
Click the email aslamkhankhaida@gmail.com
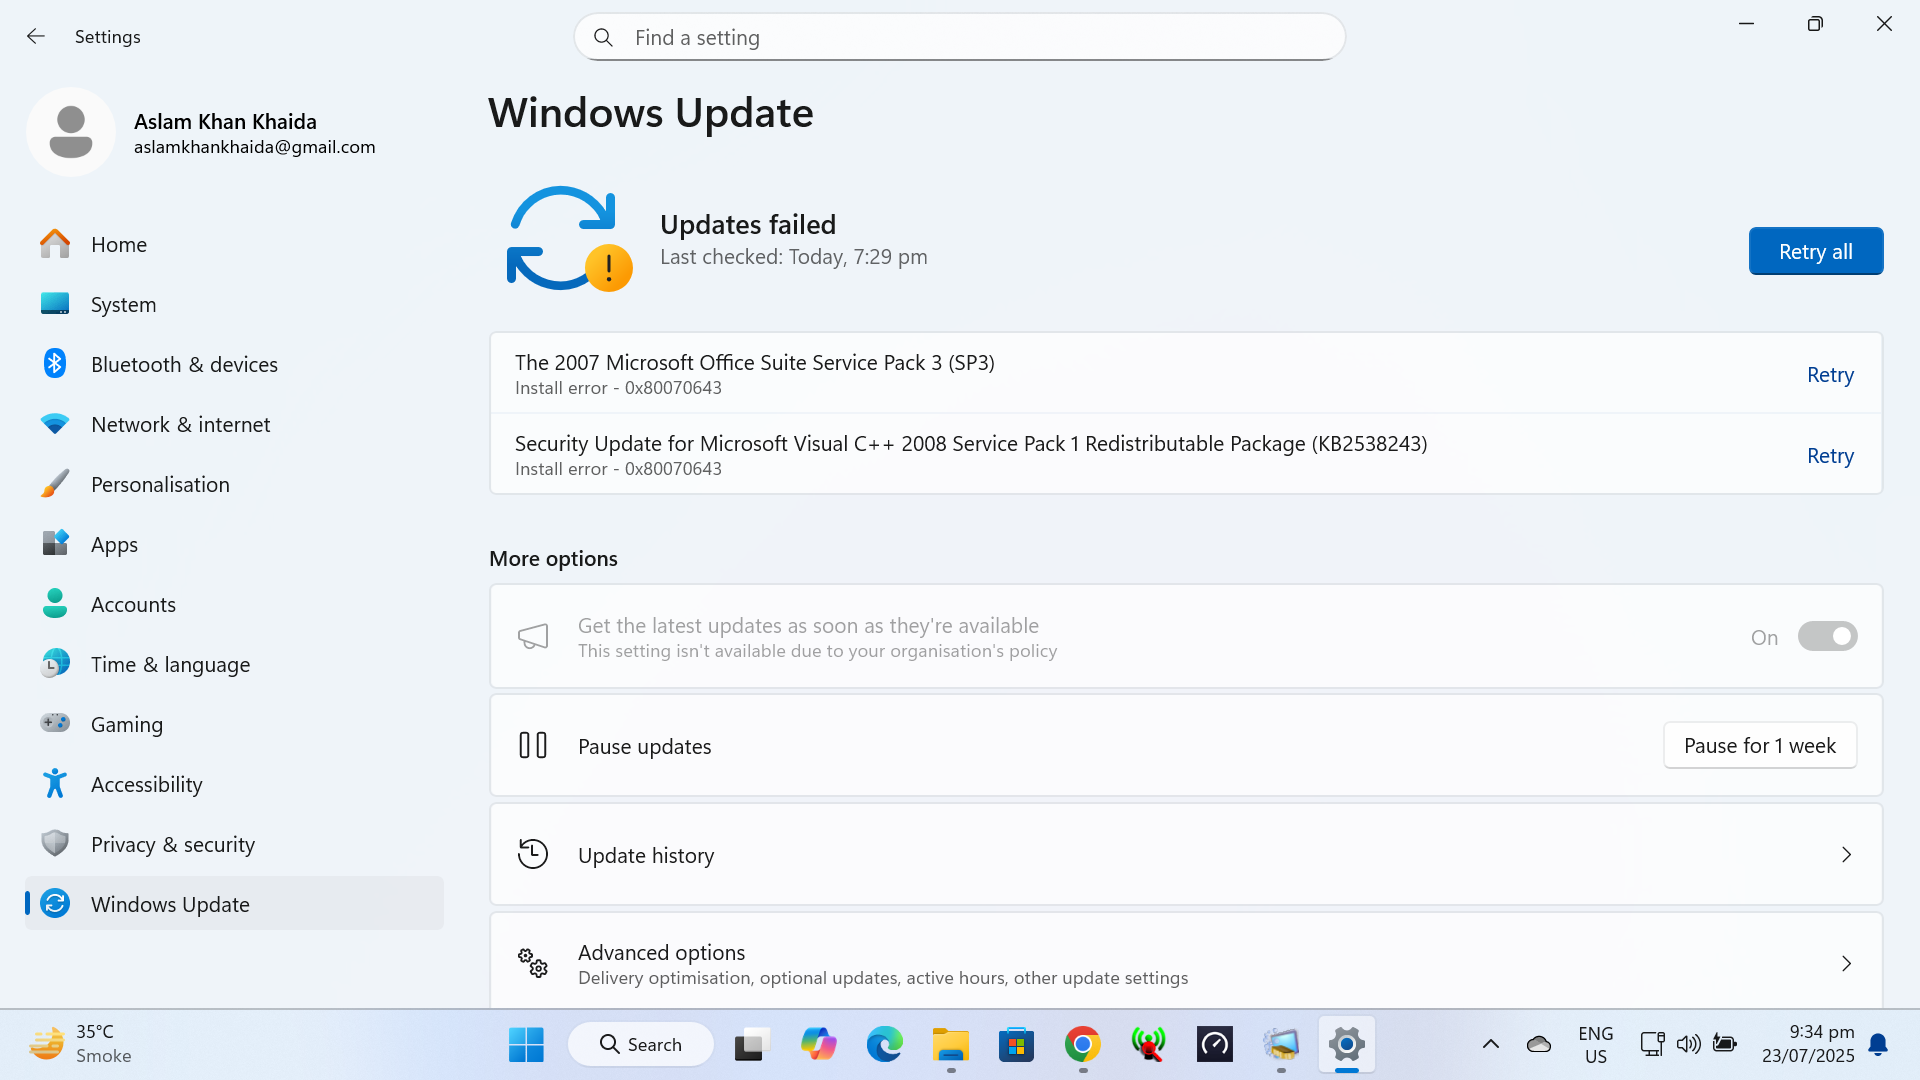255,147
